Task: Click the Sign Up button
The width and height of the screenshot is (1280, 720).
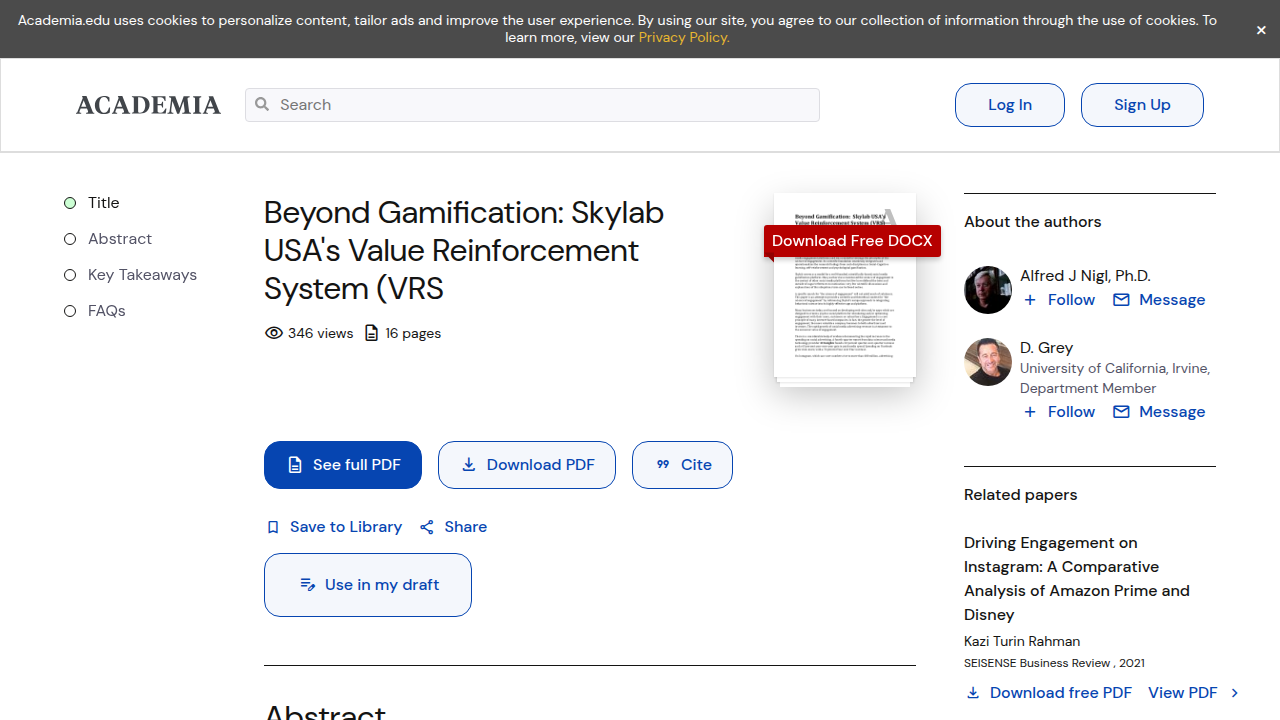Action: point(1142,105)
